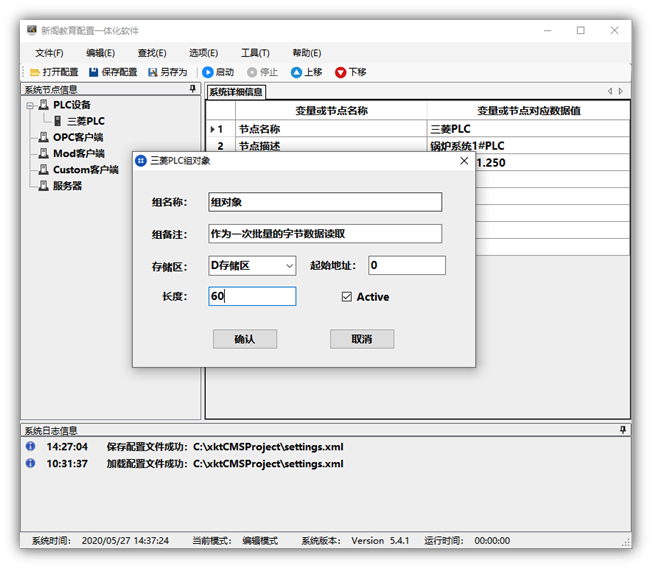Click the info icon of the 10:31:37 log
This screenshot has height=569, width=653.
pyautogui.click(x=30, y=463)
